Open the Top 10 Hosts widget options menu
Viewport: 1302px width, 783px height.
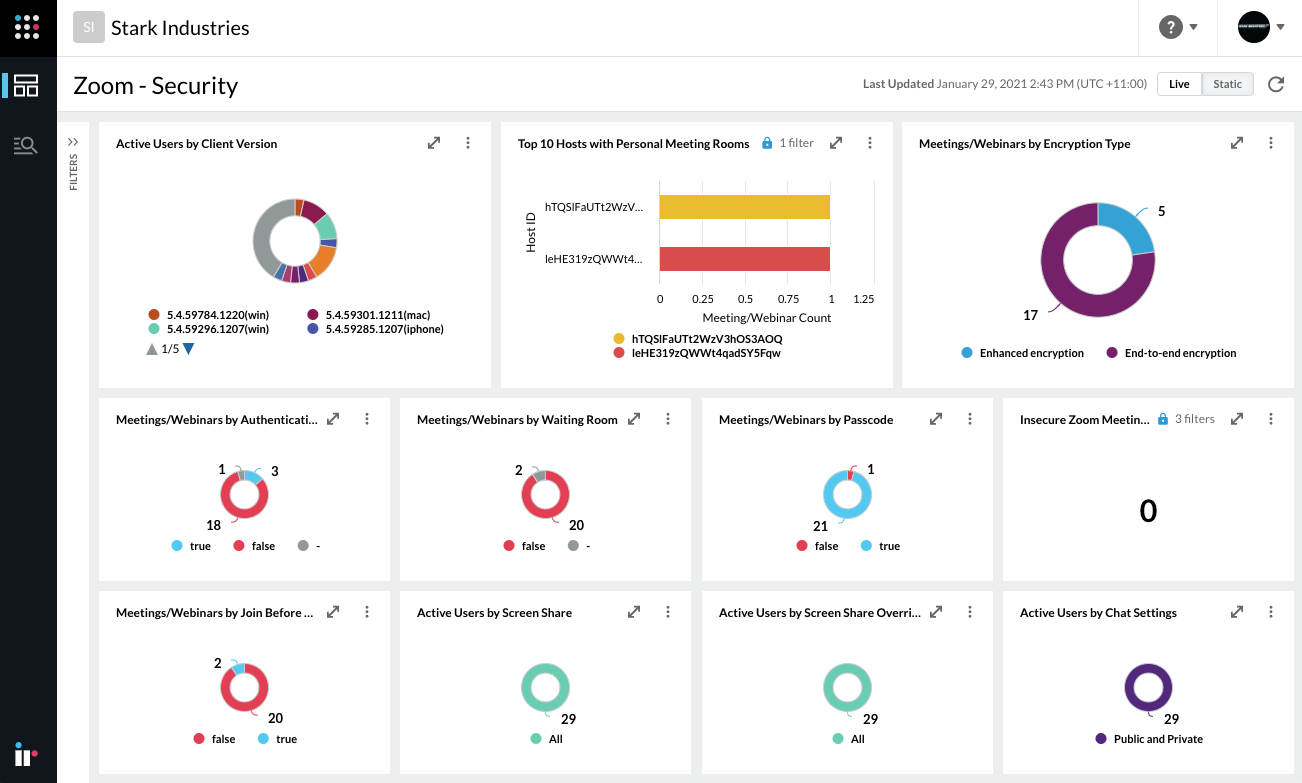coord(870,142)
